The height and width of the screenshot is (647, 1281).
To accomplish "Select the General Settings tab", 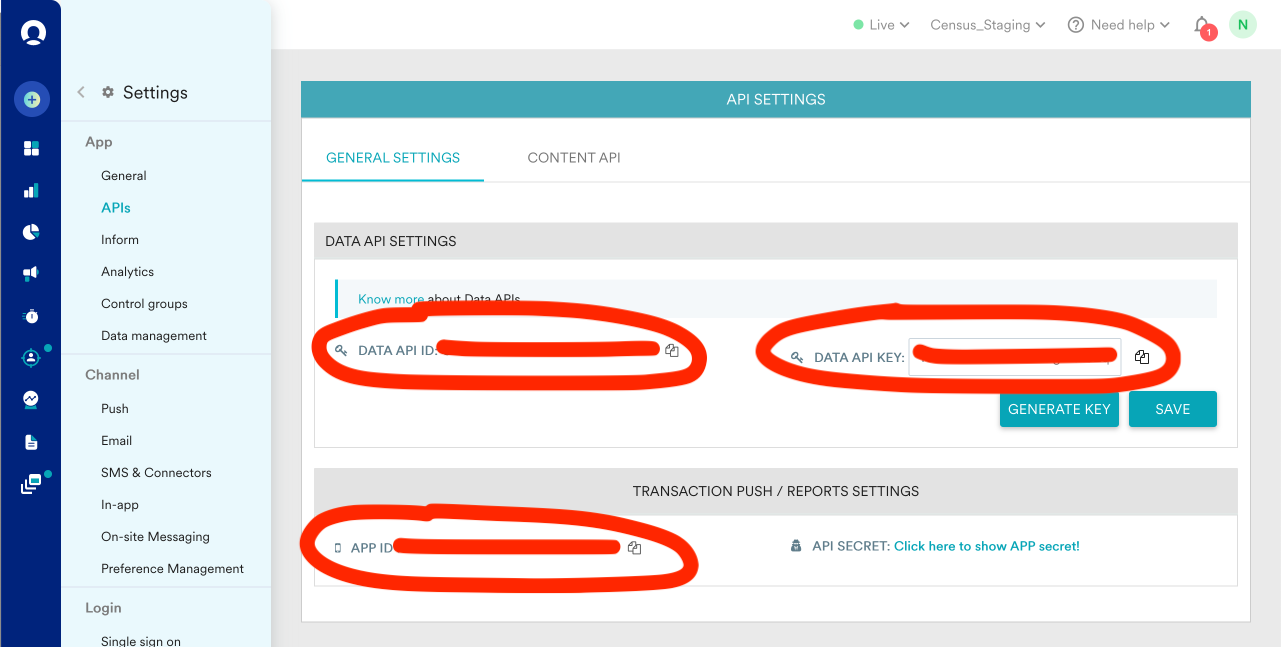I will [x=393, y=158].
